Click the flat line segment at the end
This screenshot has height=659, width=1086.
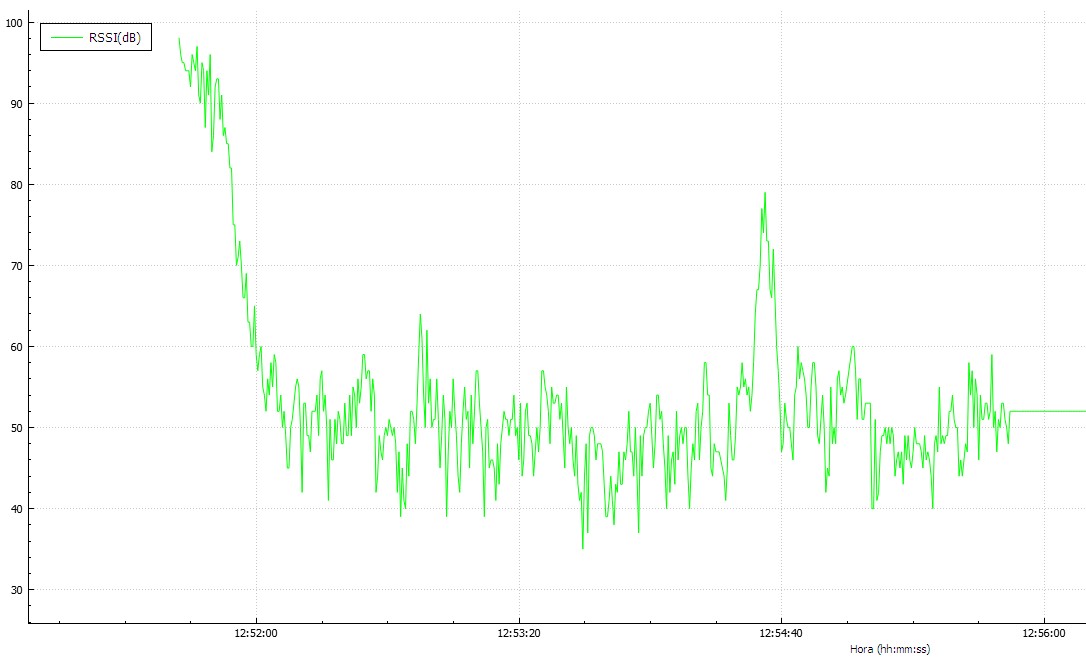click(1047, 411)
